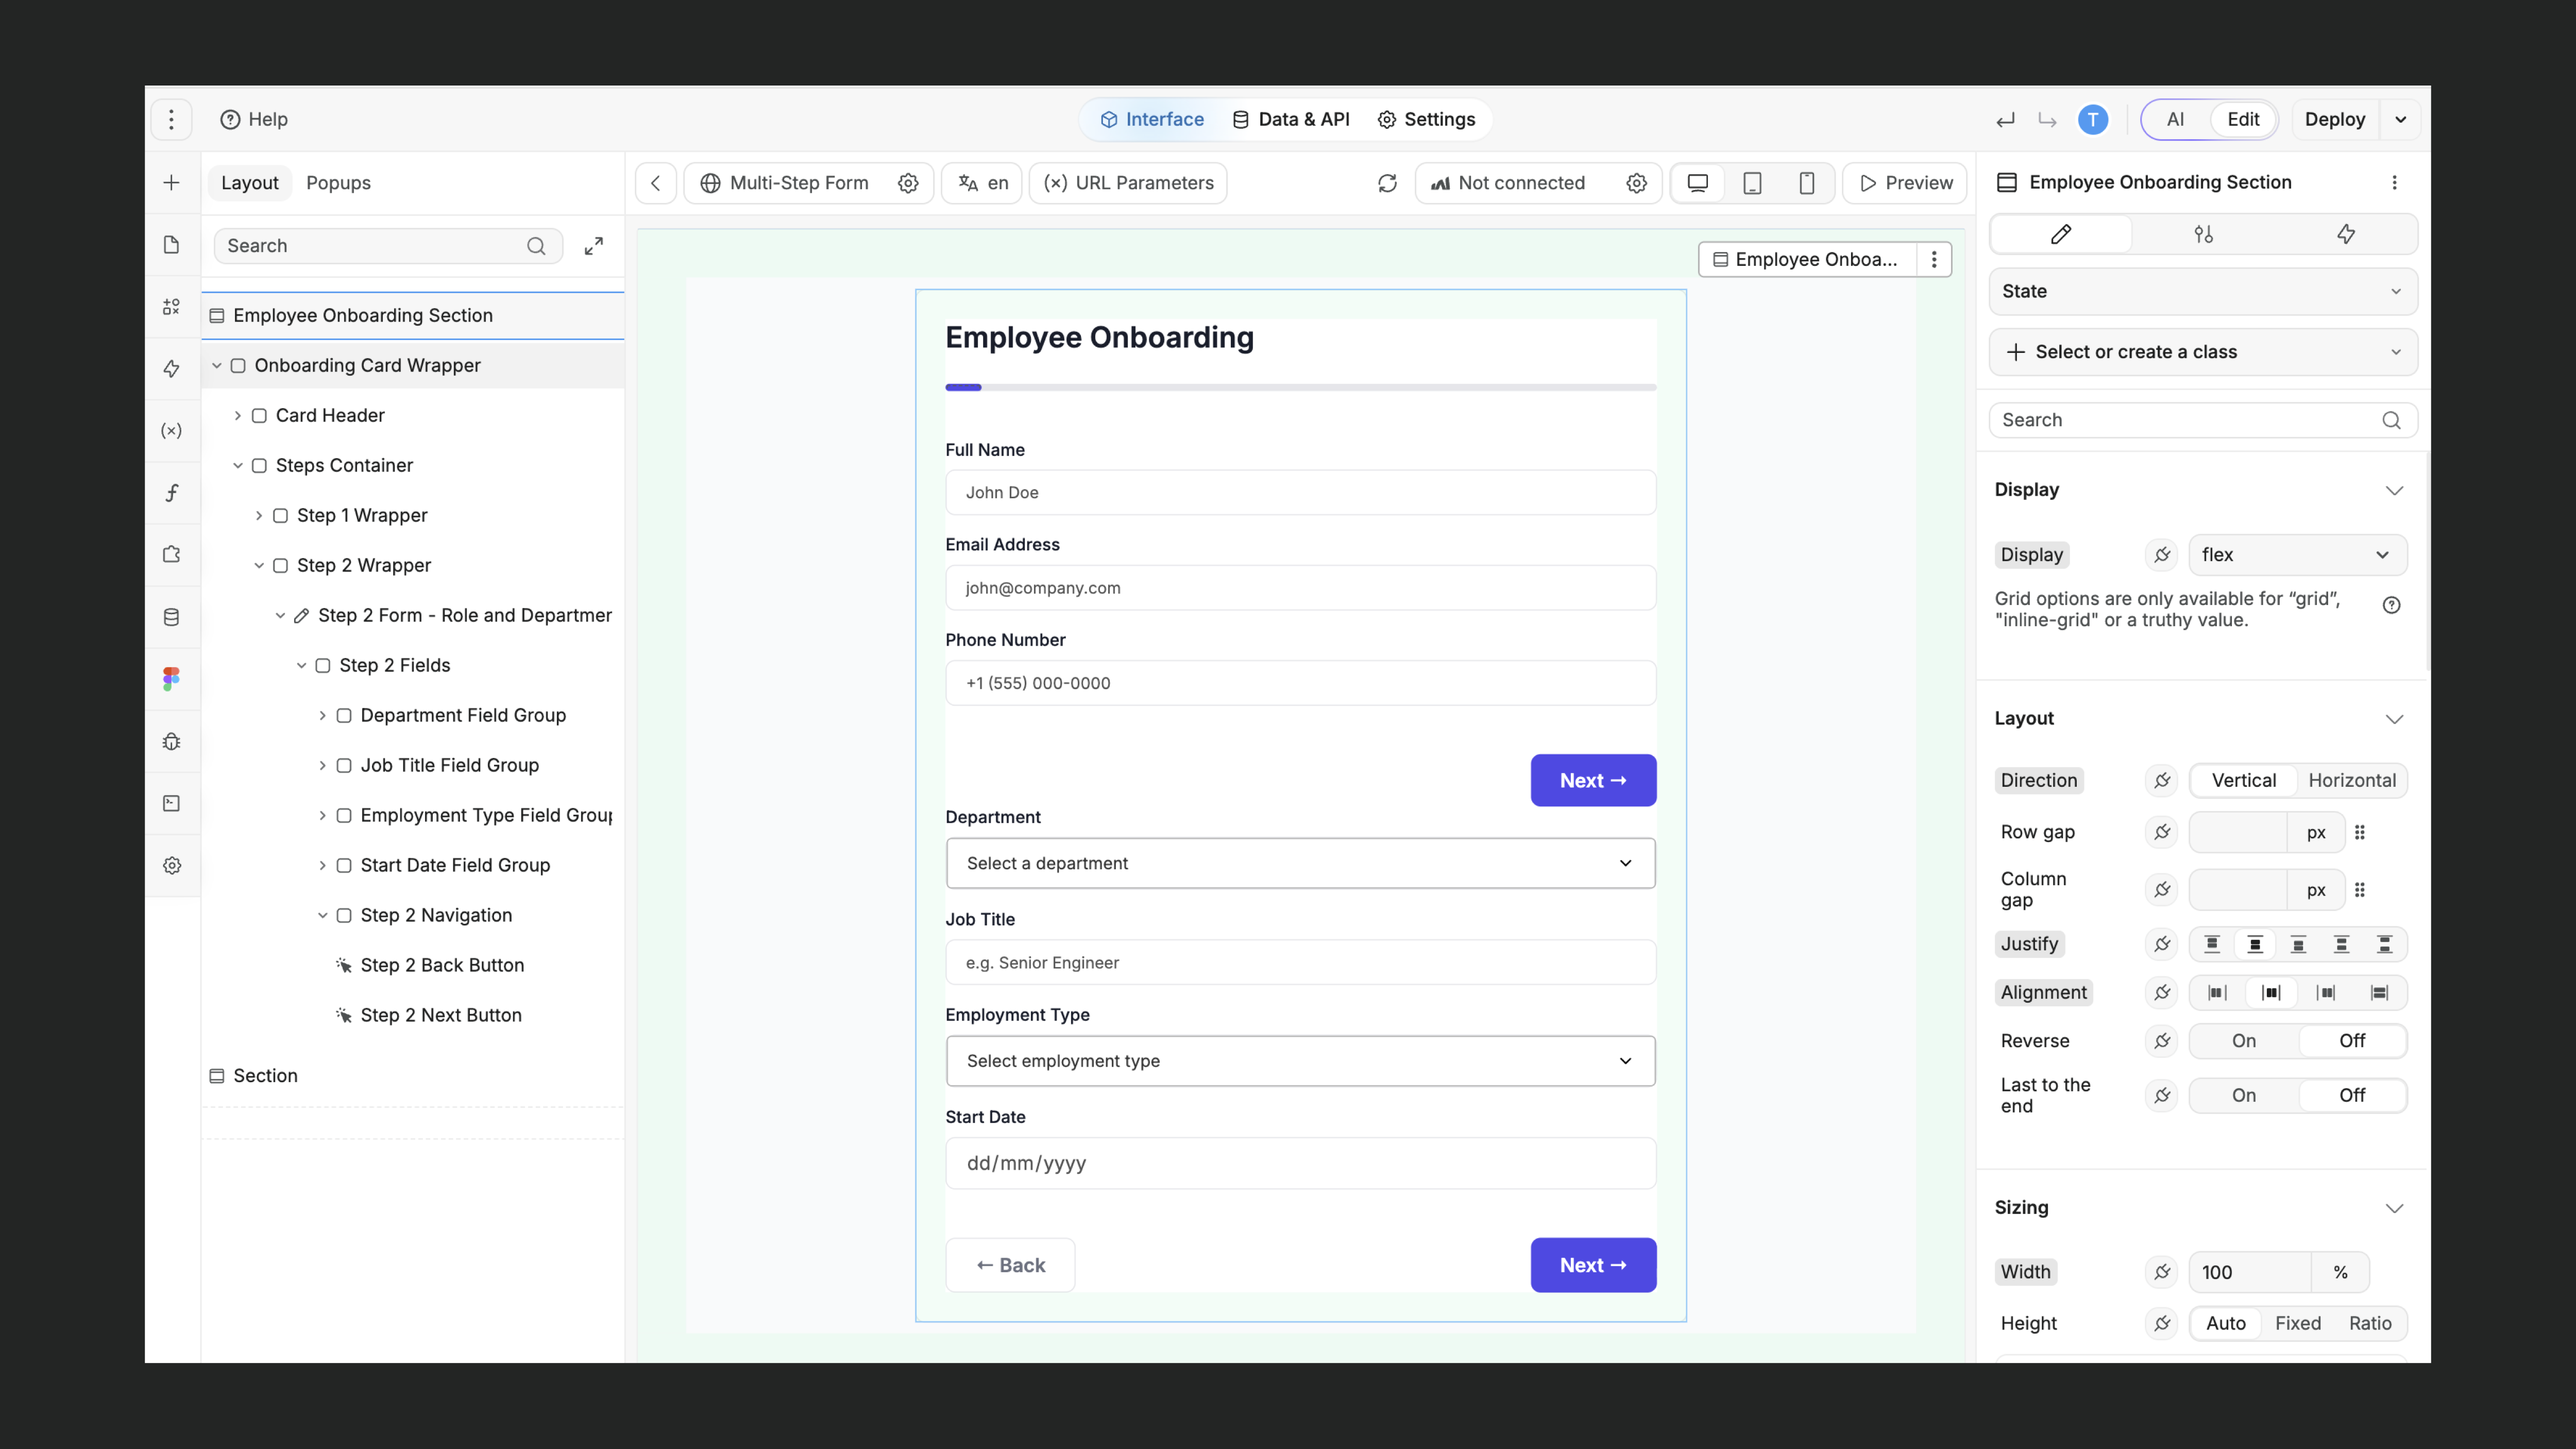
Task: Click the undo arrow in top bar
Action: tap(2005, 120)
